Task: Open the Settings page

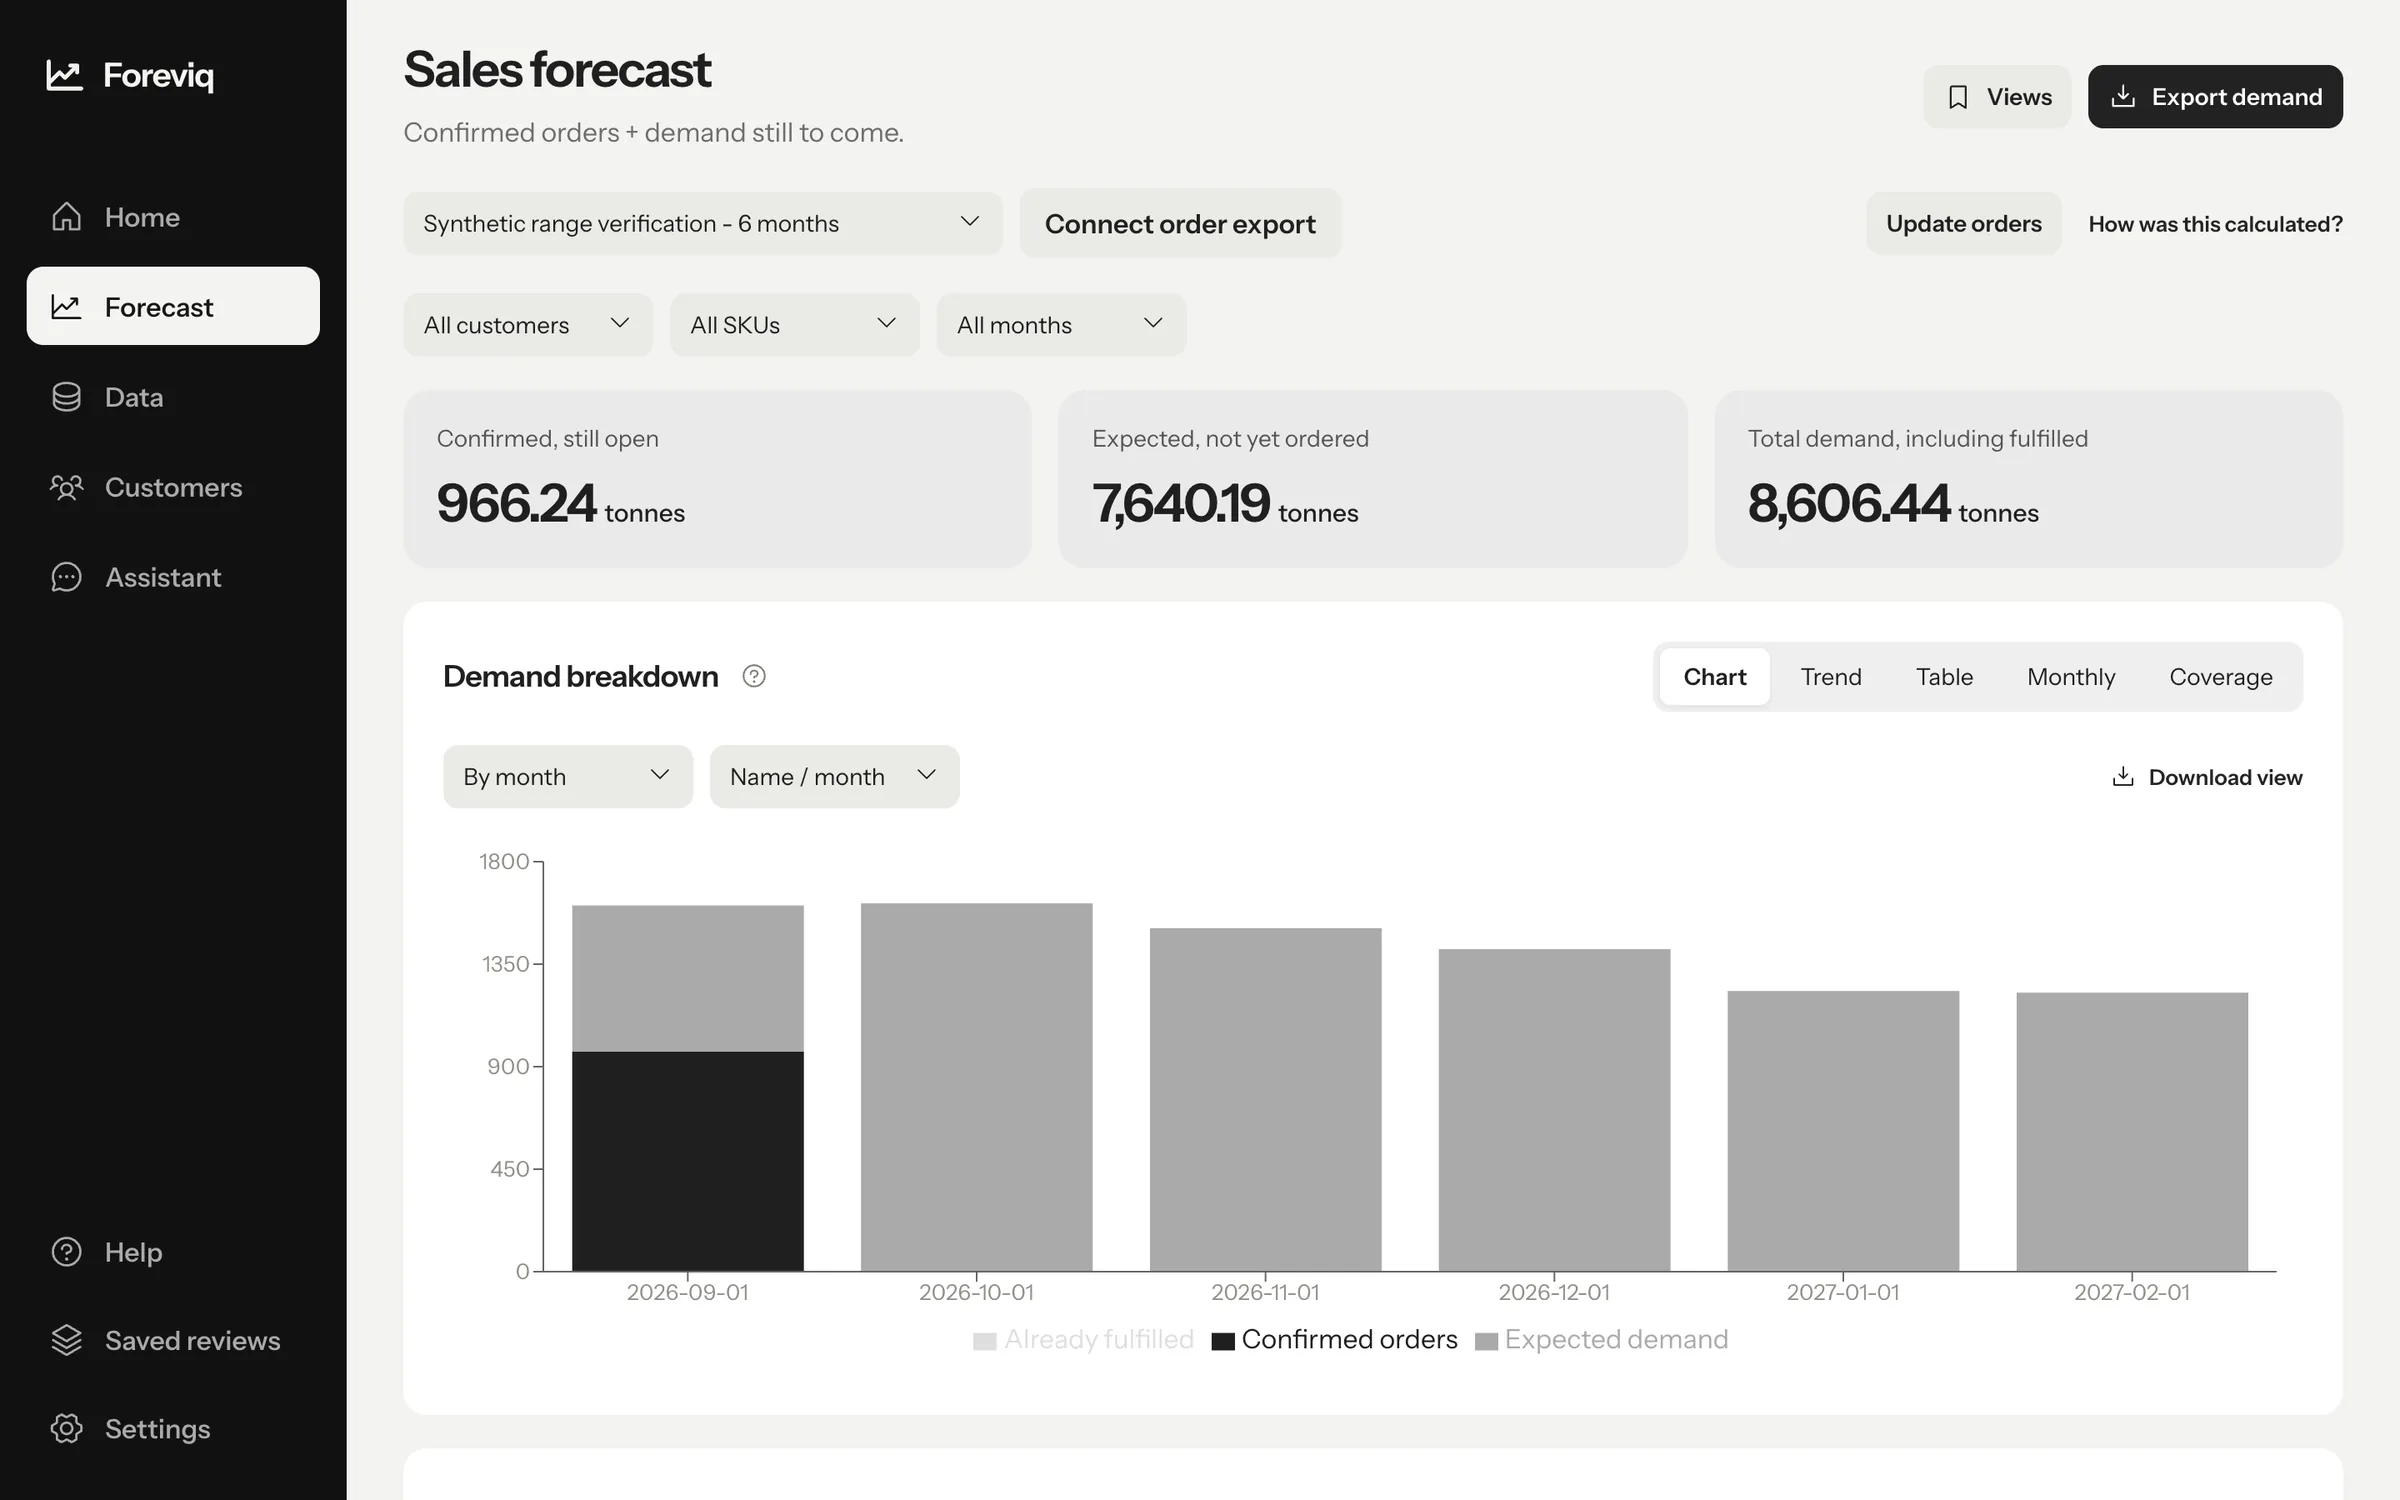Action: 173,1428
